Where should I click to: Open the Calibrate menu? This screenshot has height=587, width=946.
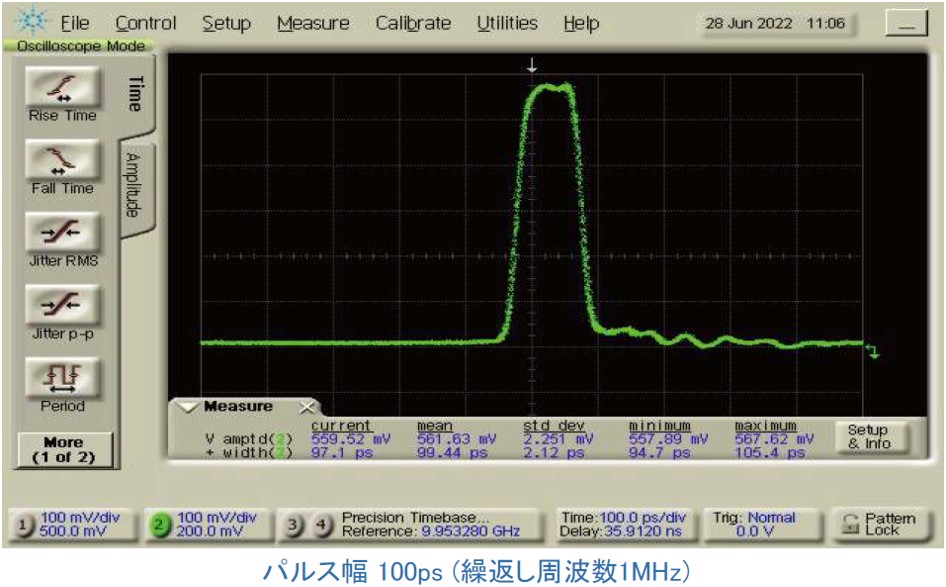[413, 23]
